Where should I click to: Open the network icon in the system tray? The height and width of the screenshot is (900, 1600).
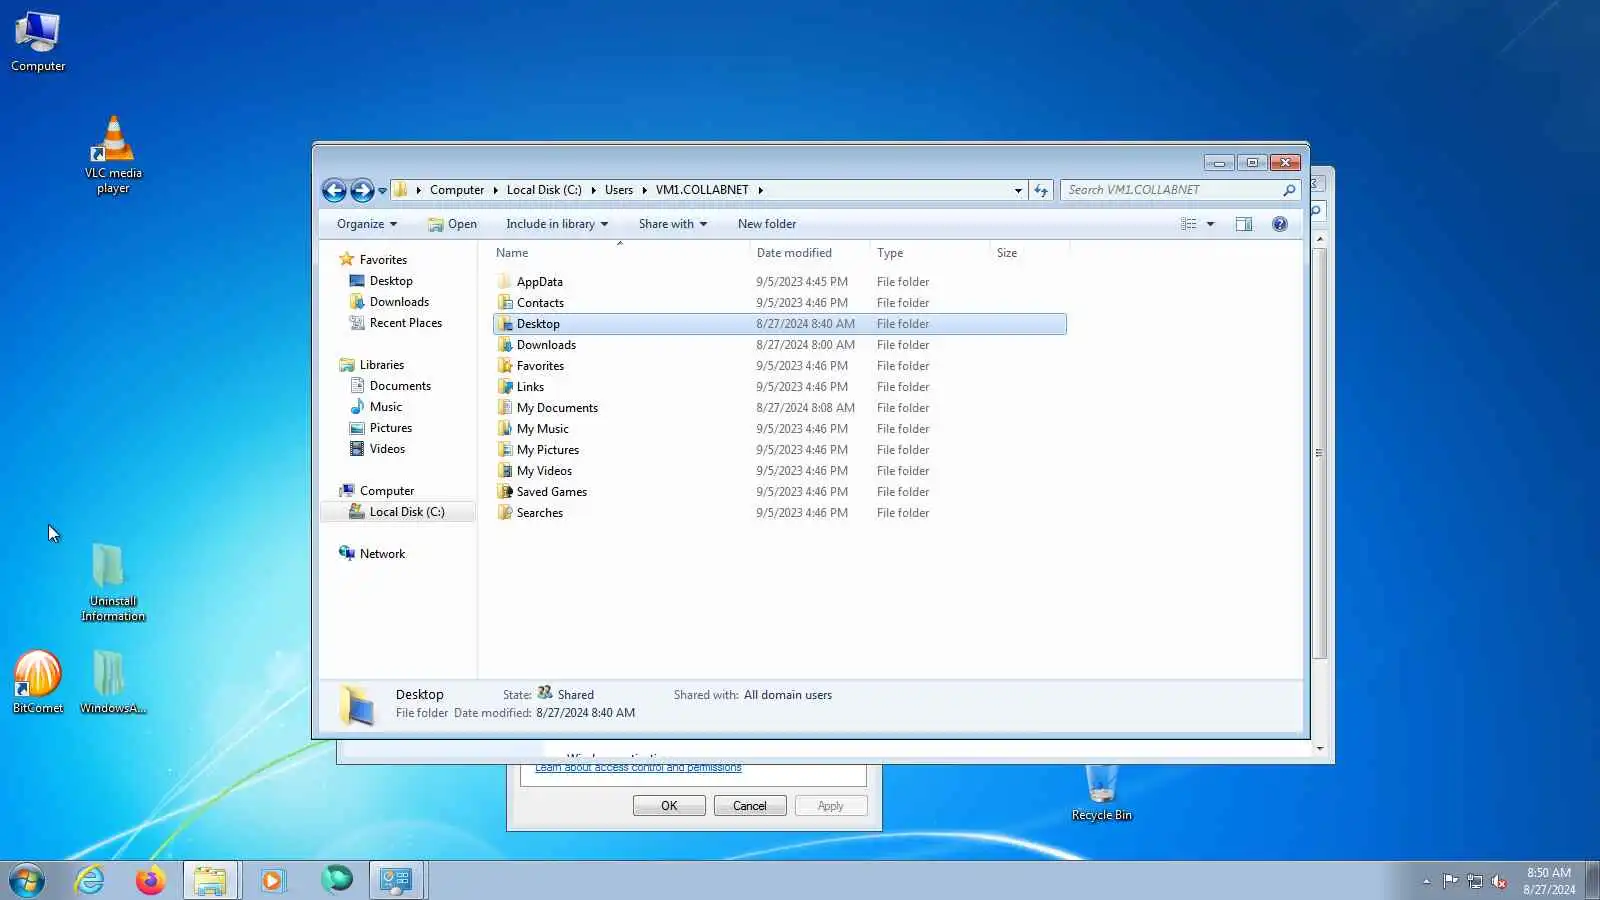click(1475, 881)
